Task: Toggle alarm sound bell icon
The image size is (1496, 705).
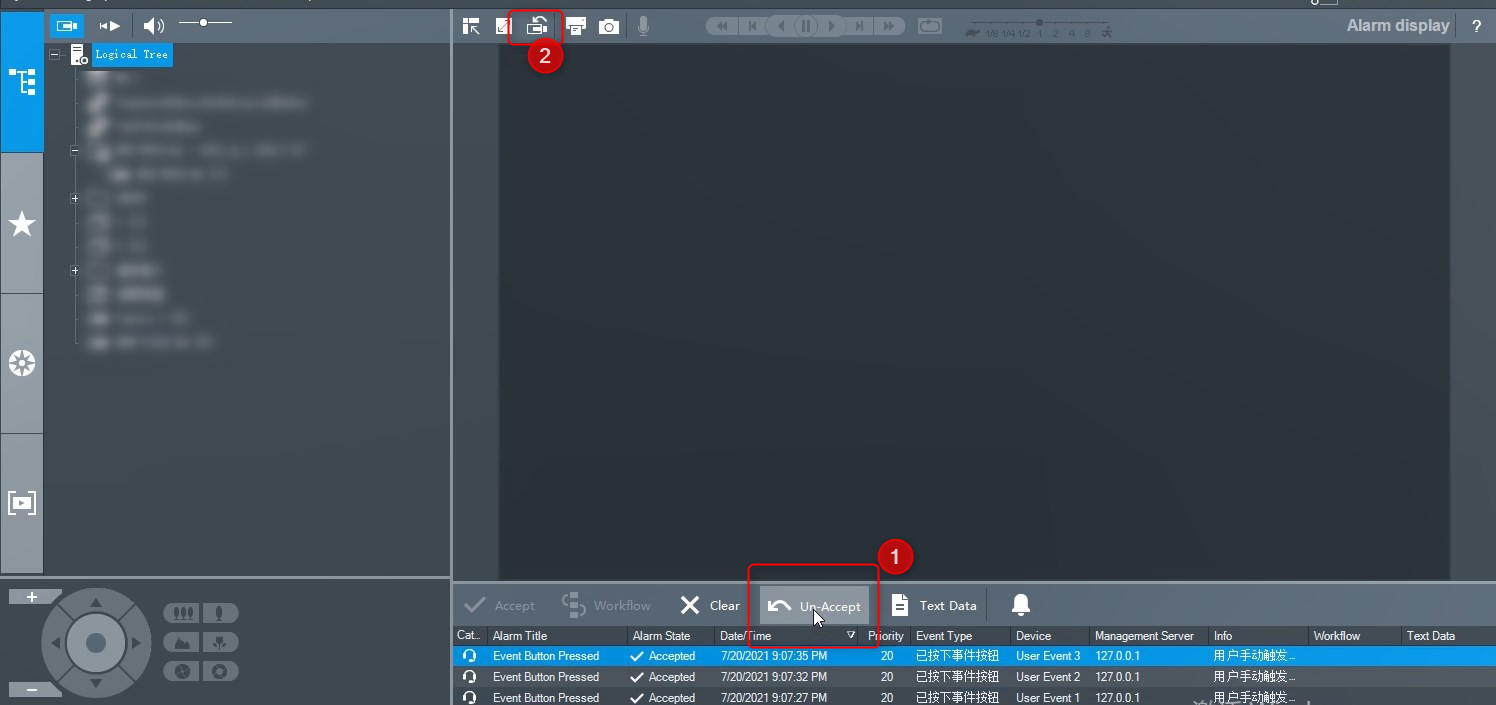Action: click(x=1020, y=605)
